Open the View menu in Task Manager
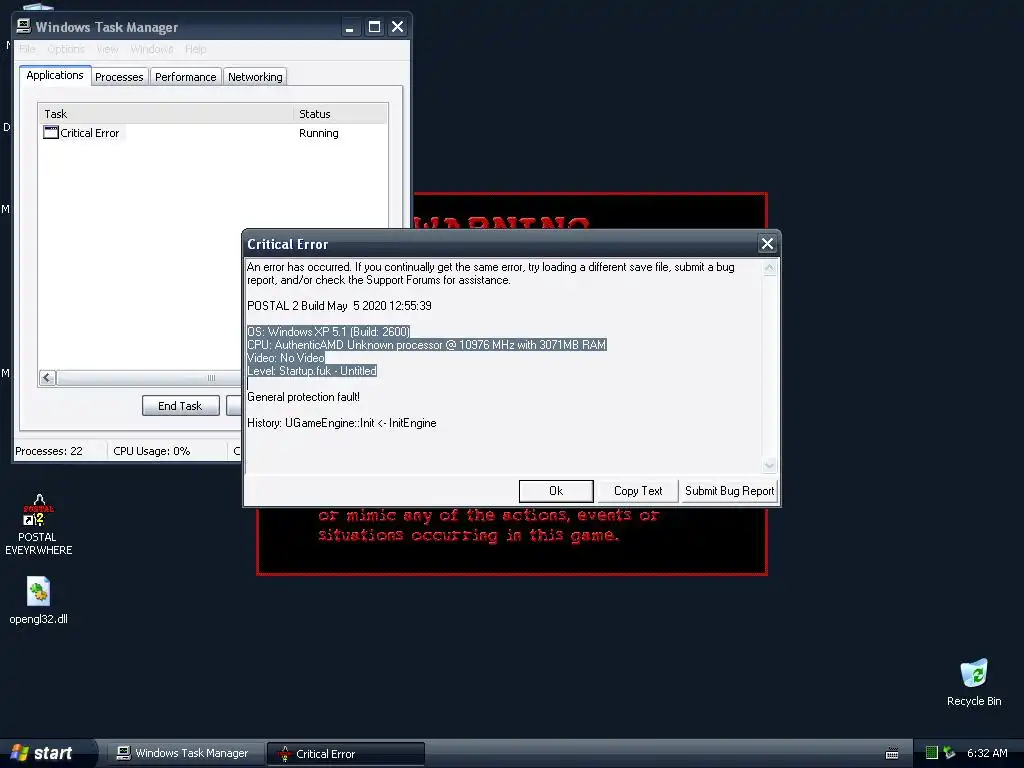This screenshot has height=768, width=1024. 108,49
